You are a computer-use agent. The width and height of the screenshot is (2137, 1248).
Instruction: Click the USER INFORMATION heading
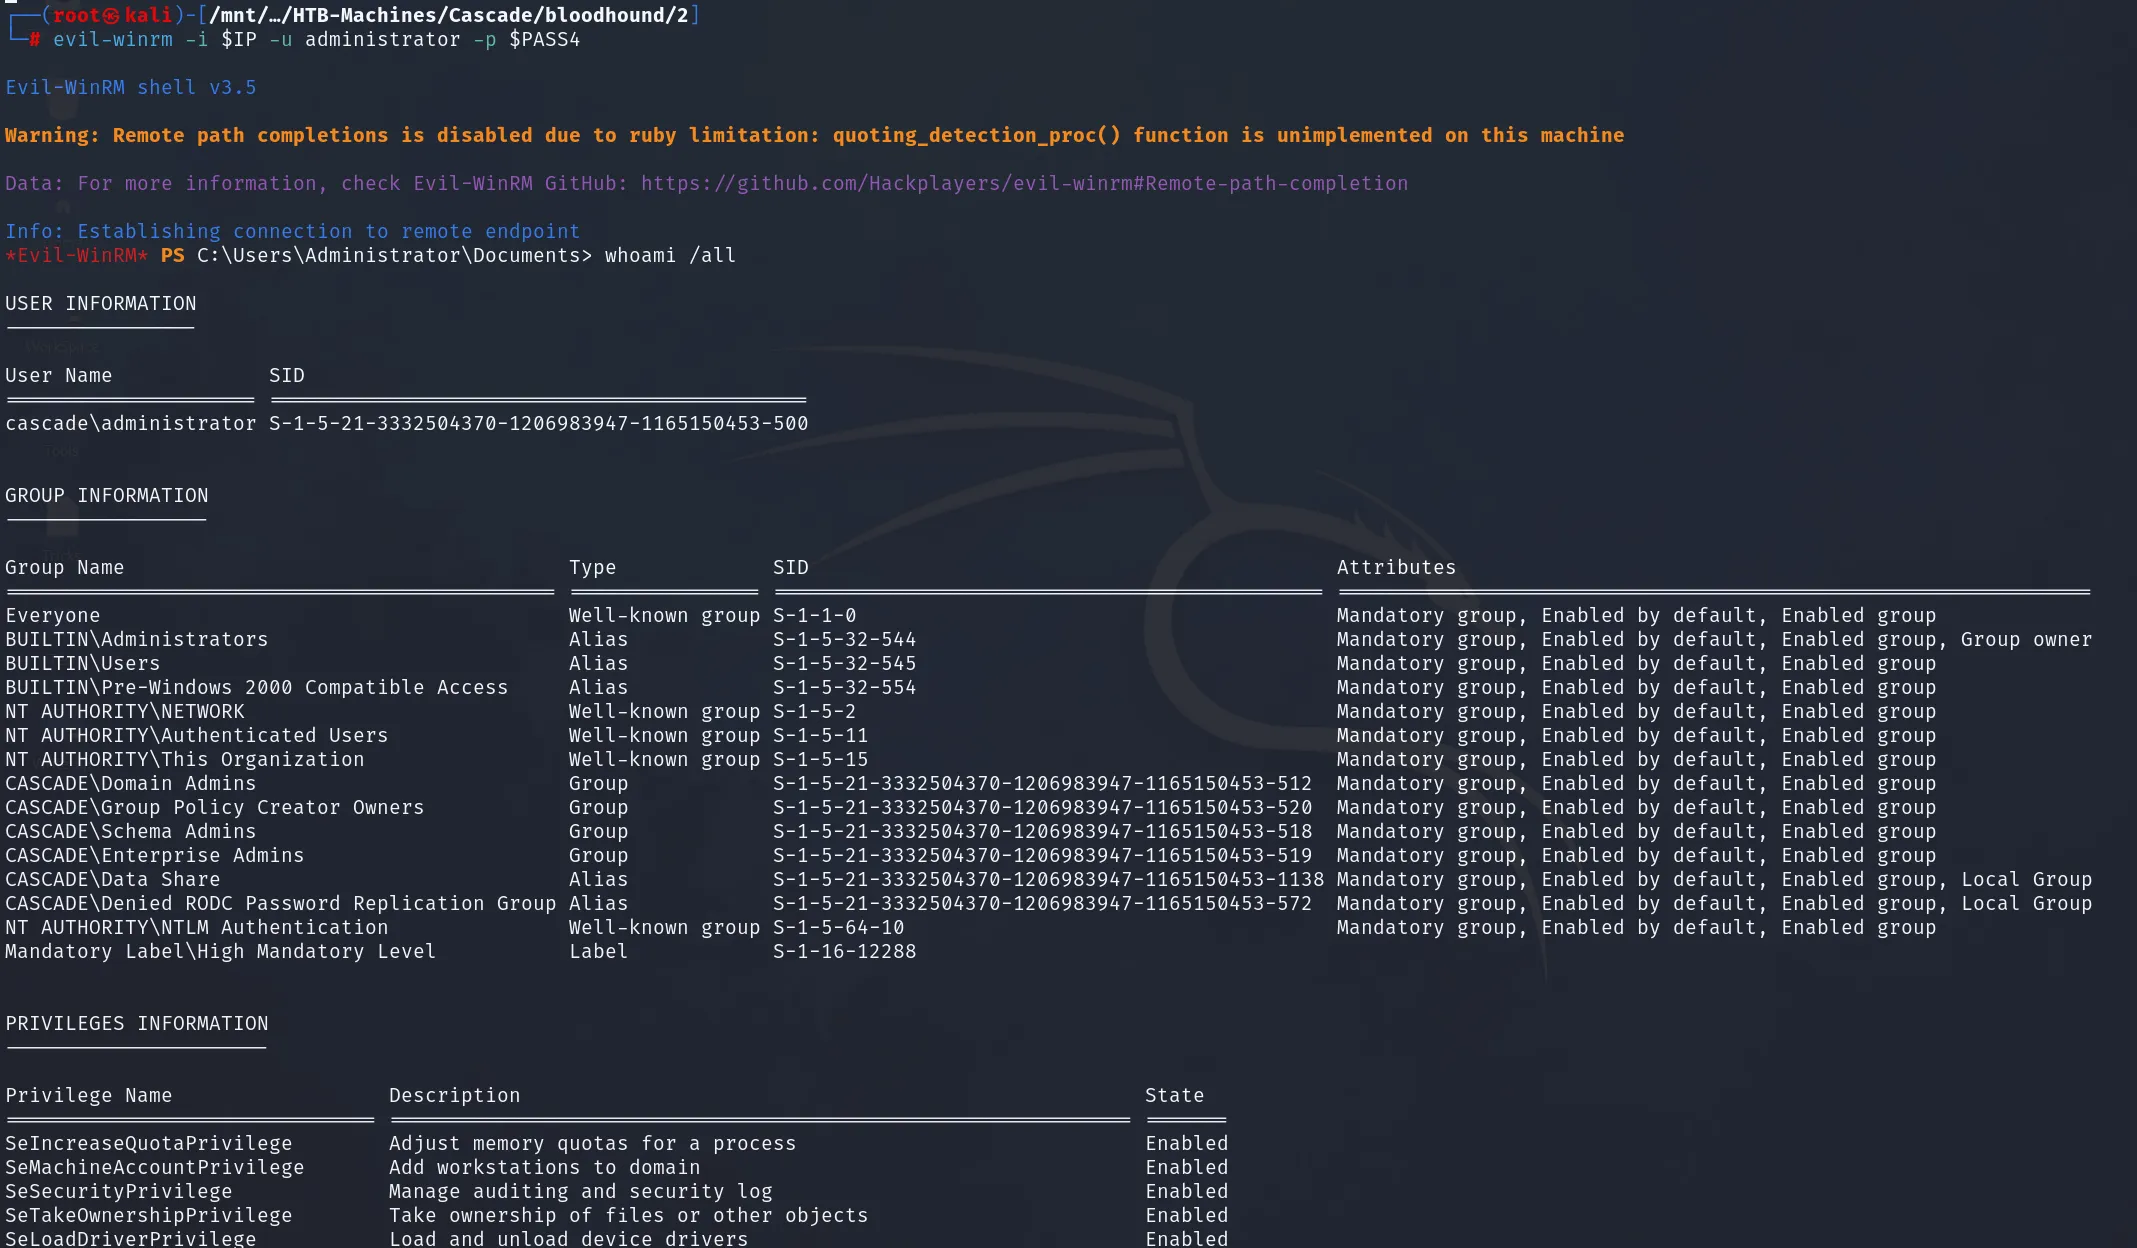click(x=101, y=303)
